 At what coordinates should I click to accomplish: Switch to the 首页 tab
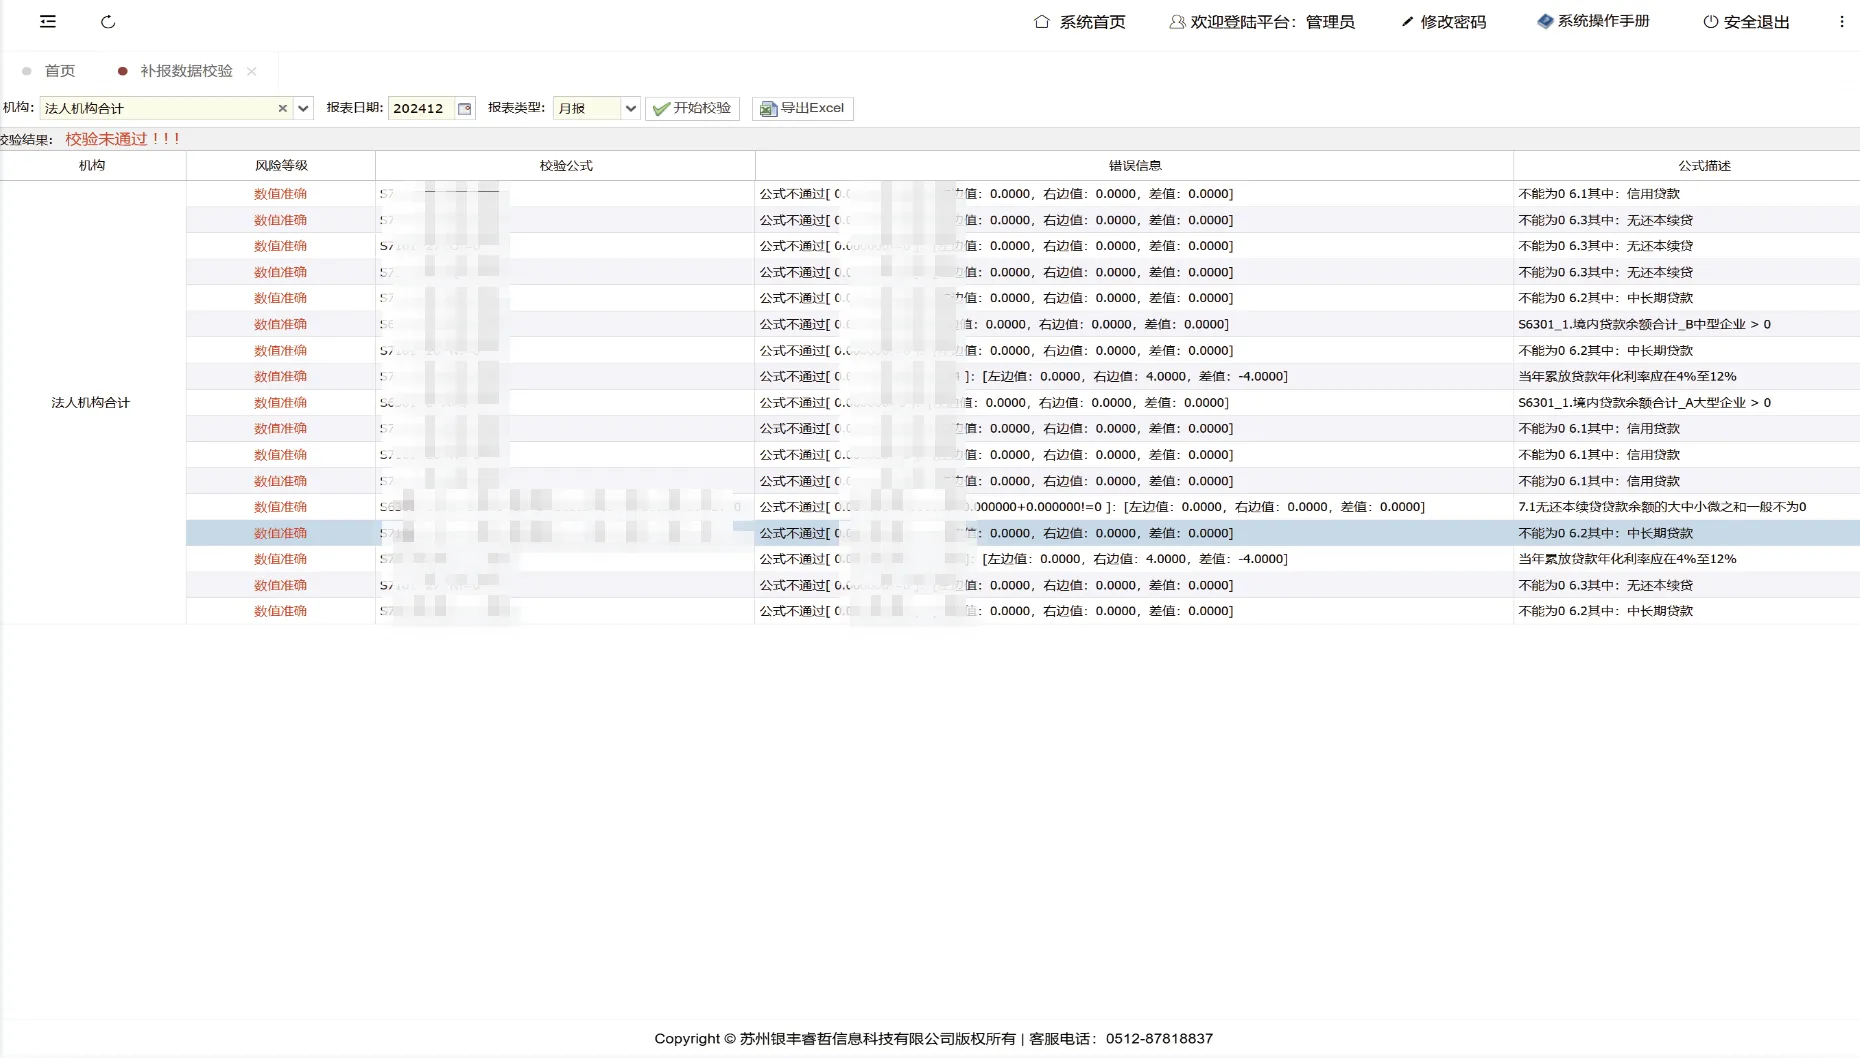click(x=59, y=71)
